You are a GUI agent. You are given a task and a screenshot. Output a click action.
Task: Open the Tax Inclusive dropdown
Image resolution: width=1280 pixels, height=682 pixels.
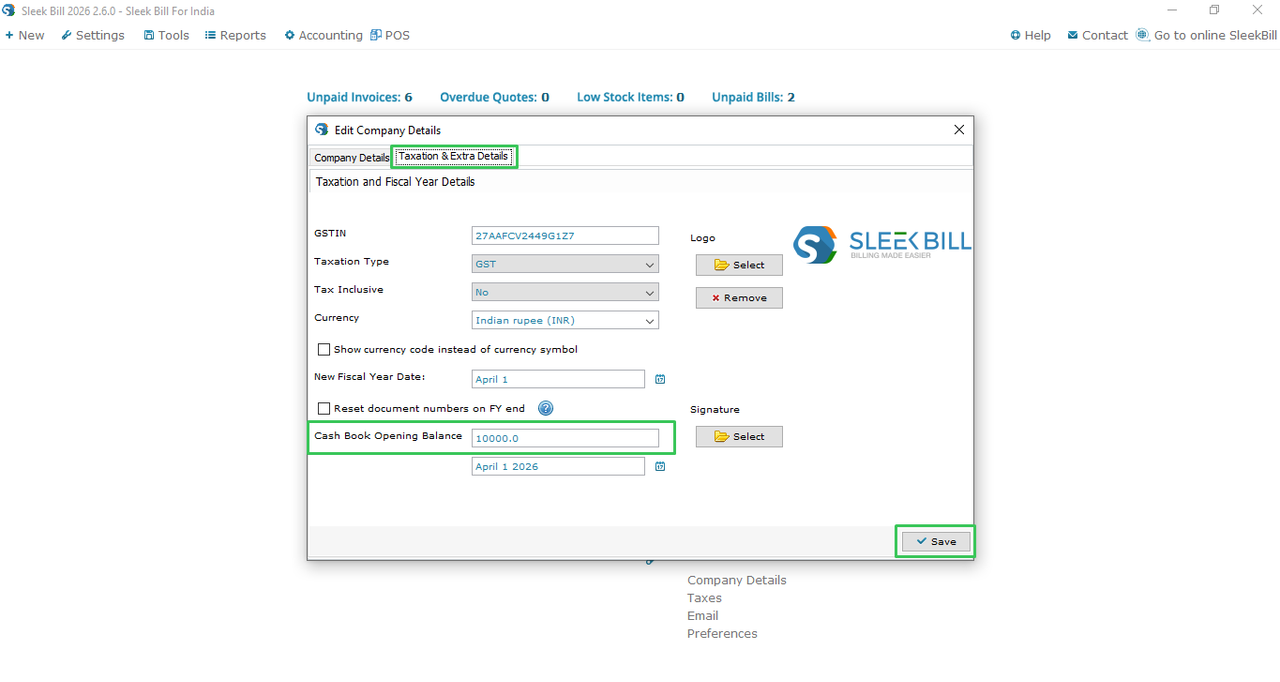pos(565,292)
